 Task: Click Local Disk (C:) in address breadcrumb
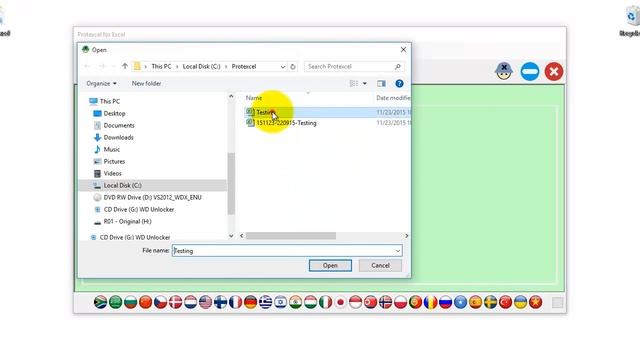tap(201, 66)
